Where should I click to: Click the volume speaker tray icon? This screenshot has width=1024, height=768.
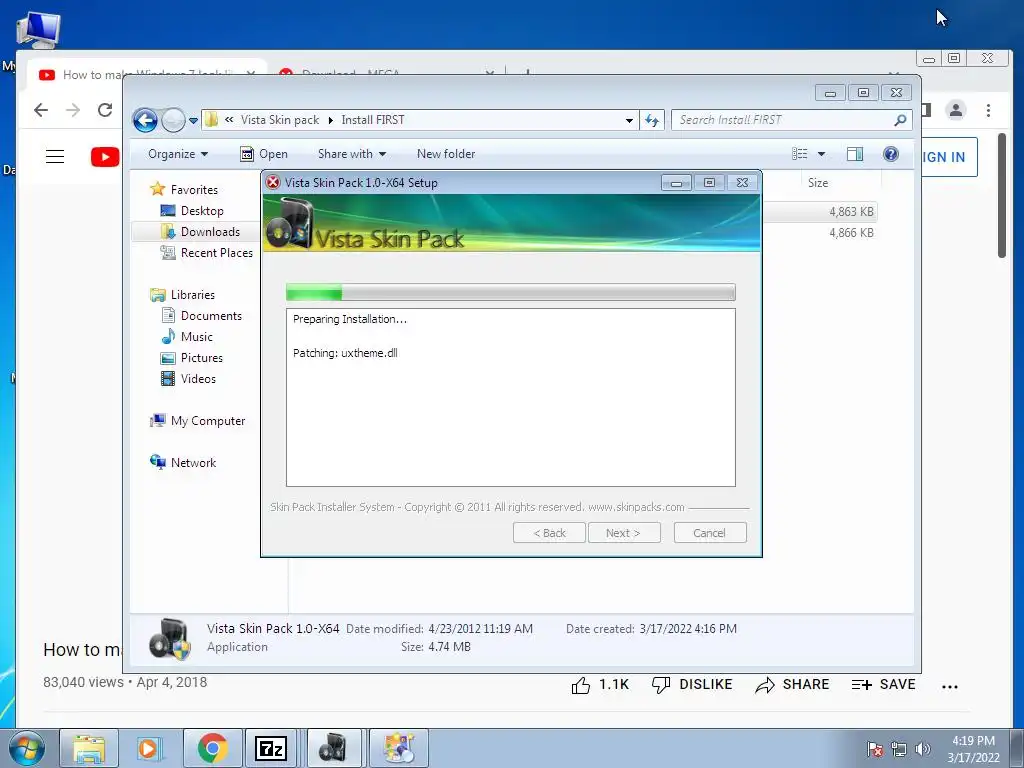click(923, 748)
